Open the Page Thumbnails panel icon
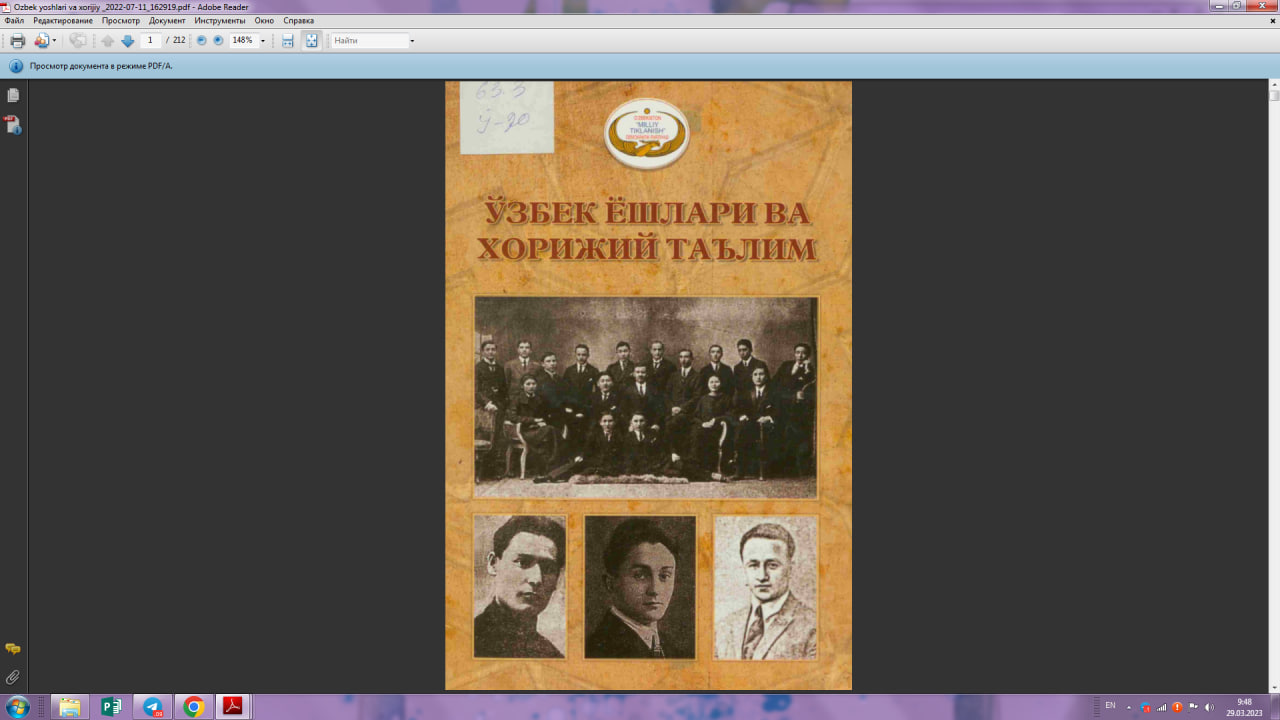 click(x=12, y=94)
